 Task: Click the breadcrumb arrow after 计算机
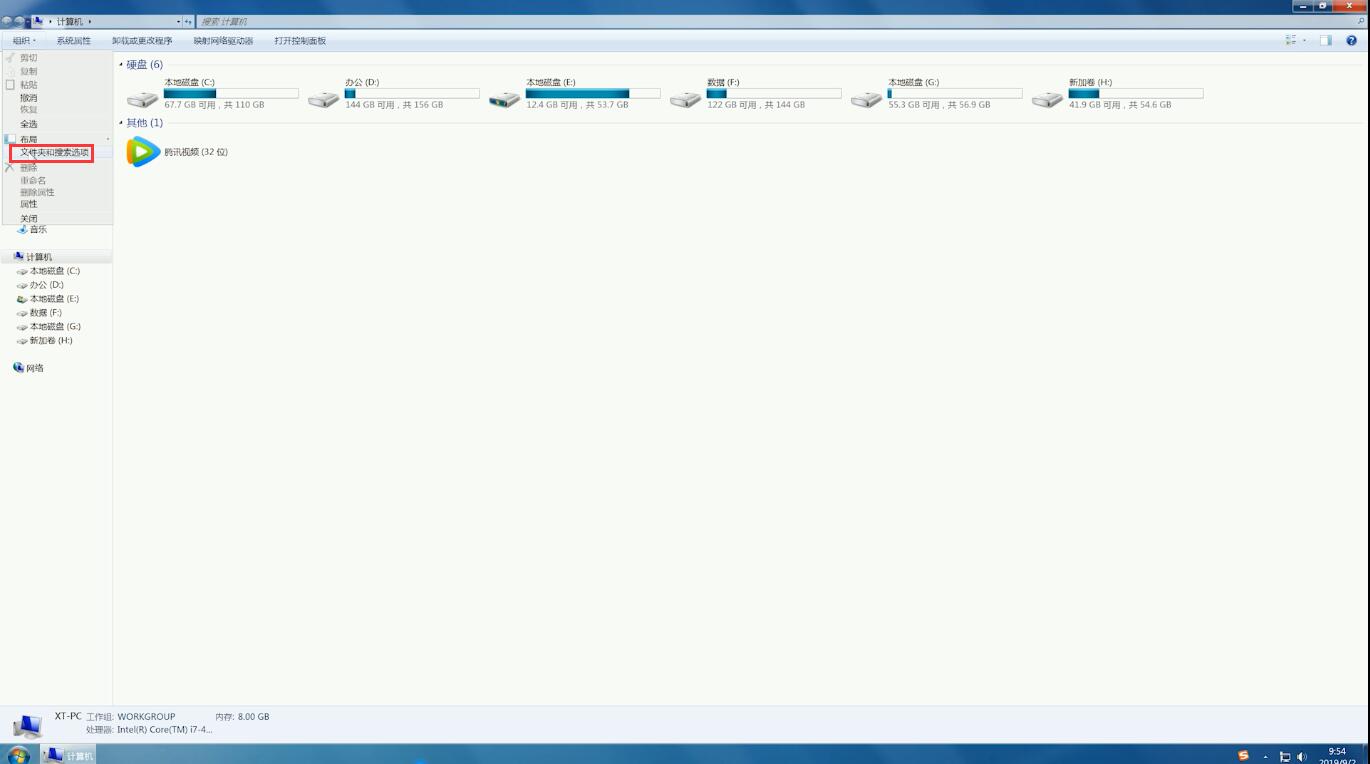pos(90,21)
